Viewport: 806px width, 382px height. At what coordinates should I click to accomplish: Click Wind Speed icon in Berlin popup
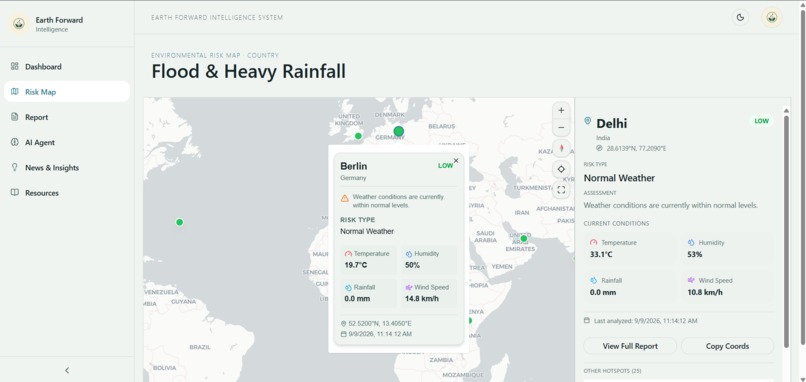pyautogui.click(x=409, y=288)
